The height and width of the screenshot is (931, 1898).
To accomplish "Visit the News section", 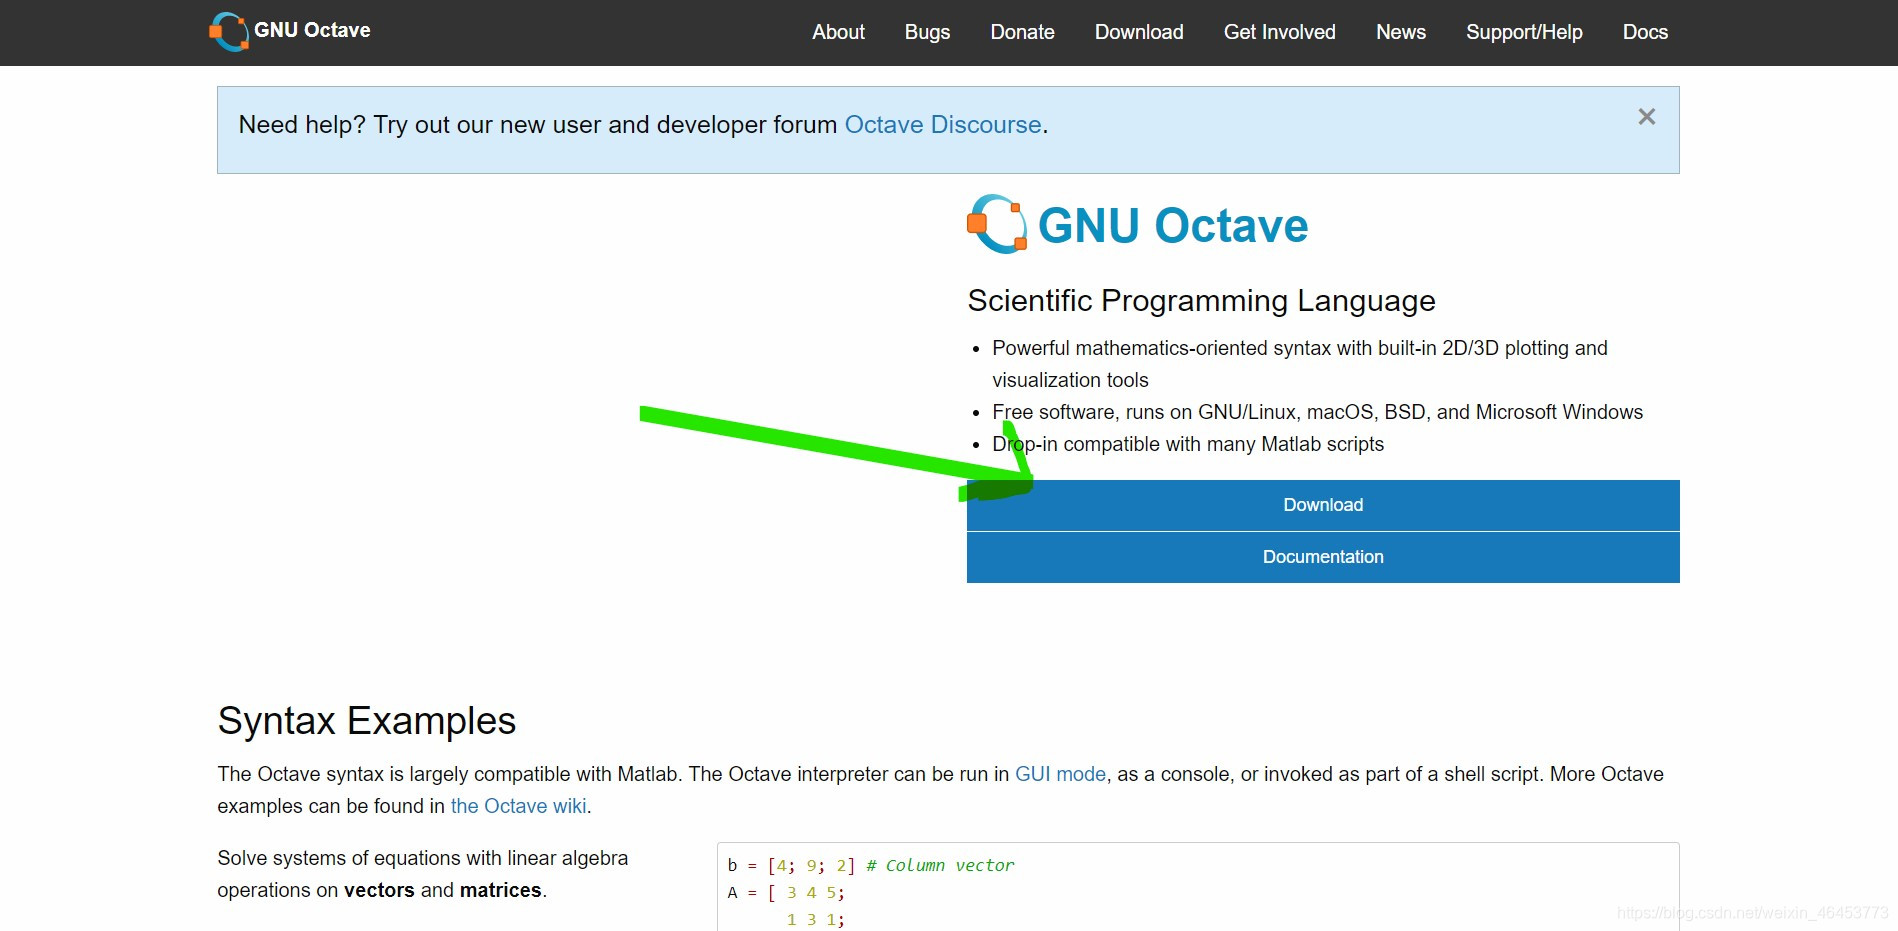I will coord(1401,32).
